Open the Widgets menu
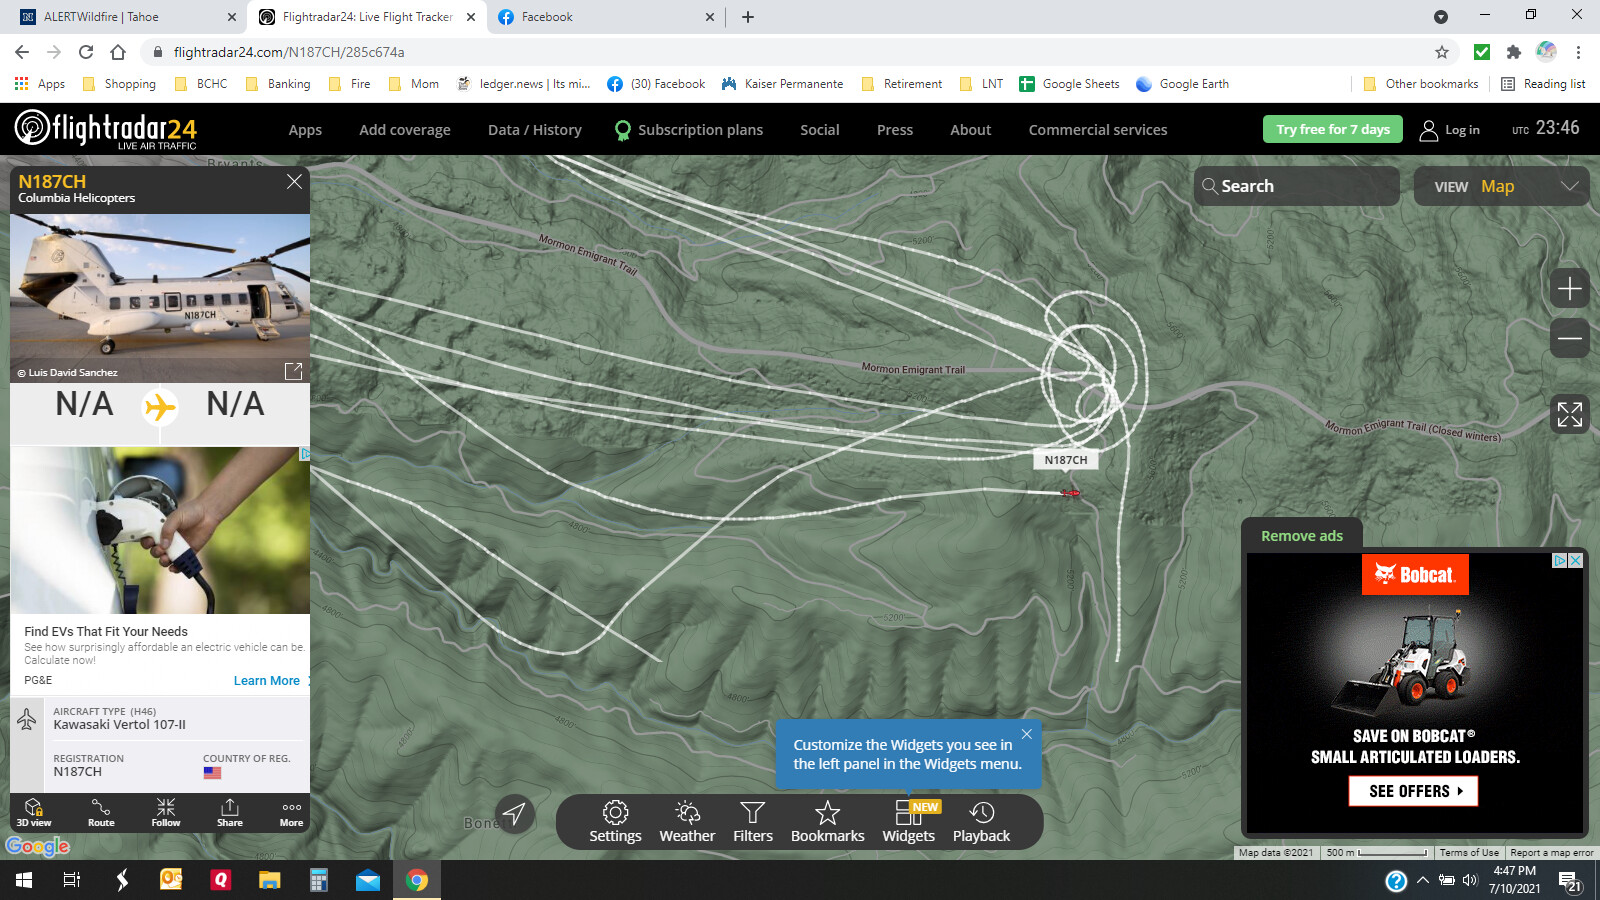The image size is (1600, 900). point(908,822)
